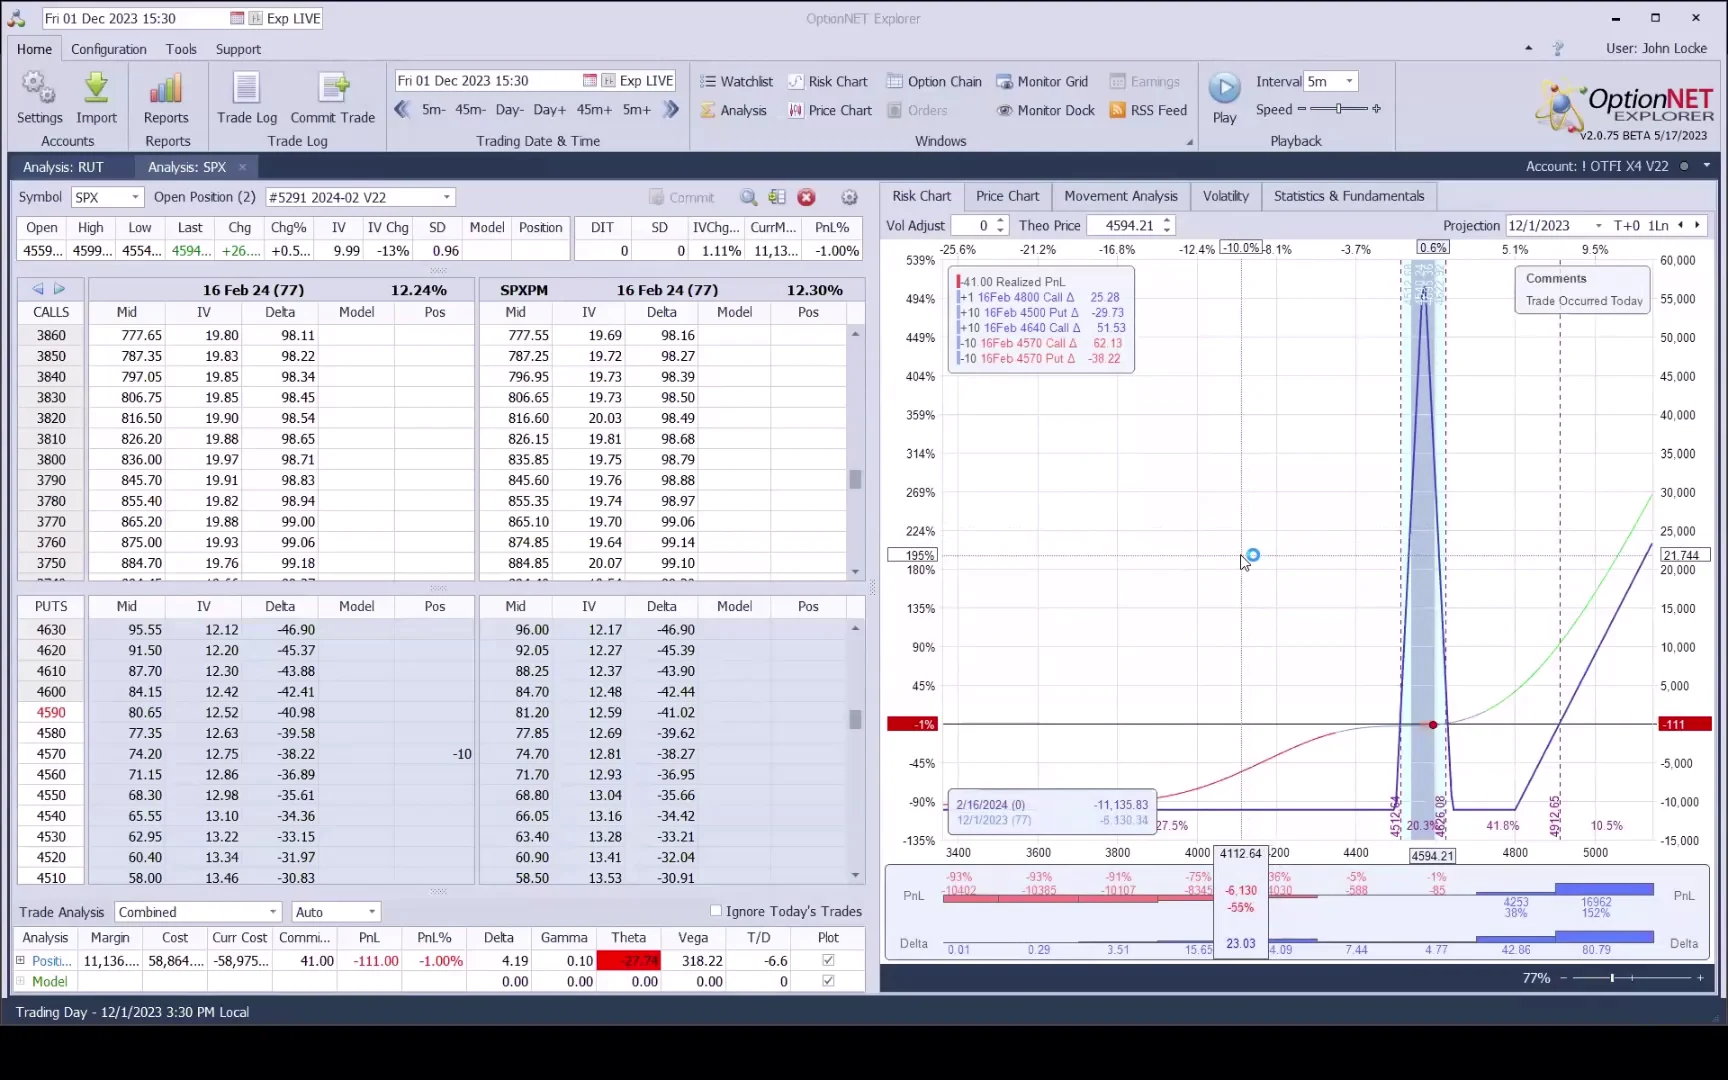The height and width of the screenshot is (1080, 1728).
Task: Open the help icon near User label
Action: click(1557, 48)
